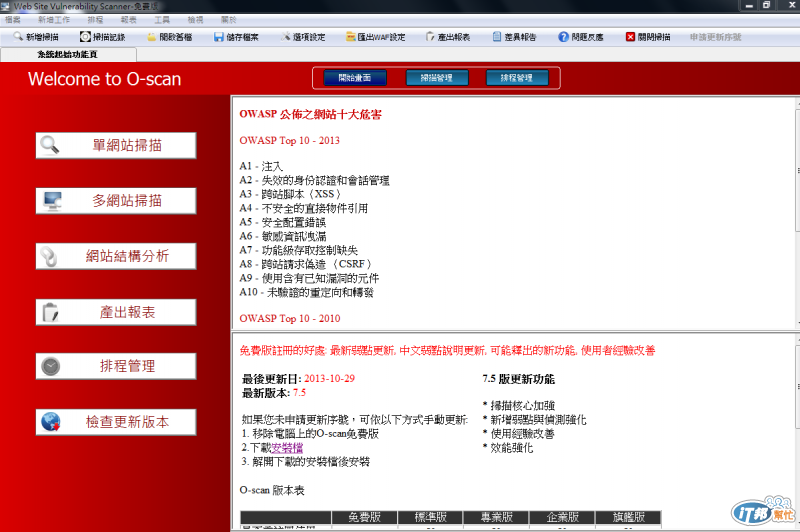
Task: Click the grayed 申請更新序號 toolbar item
Action: 715,37
